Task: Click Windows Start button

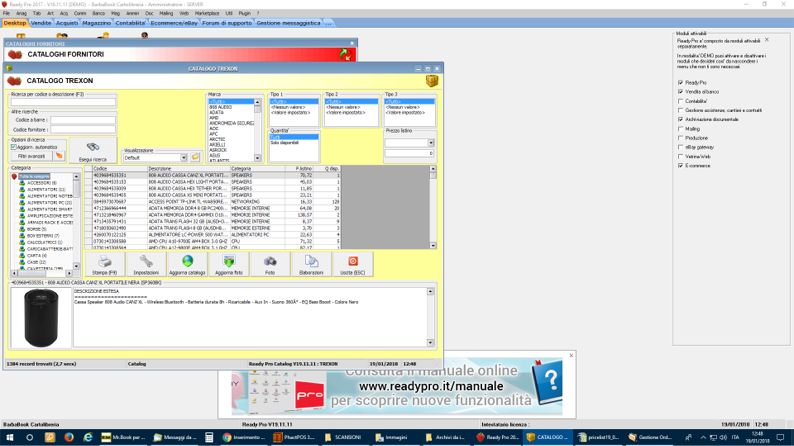Action: pos(10,437)
